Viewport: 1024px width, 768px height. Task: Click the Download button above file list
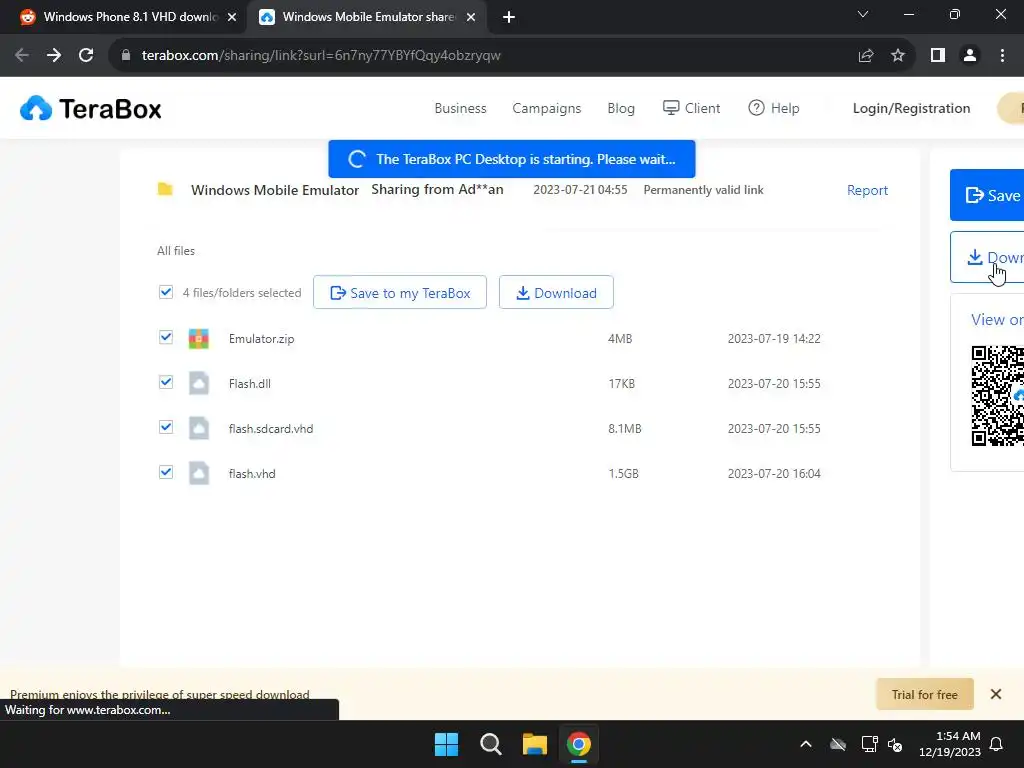click(x=556, y=293)
